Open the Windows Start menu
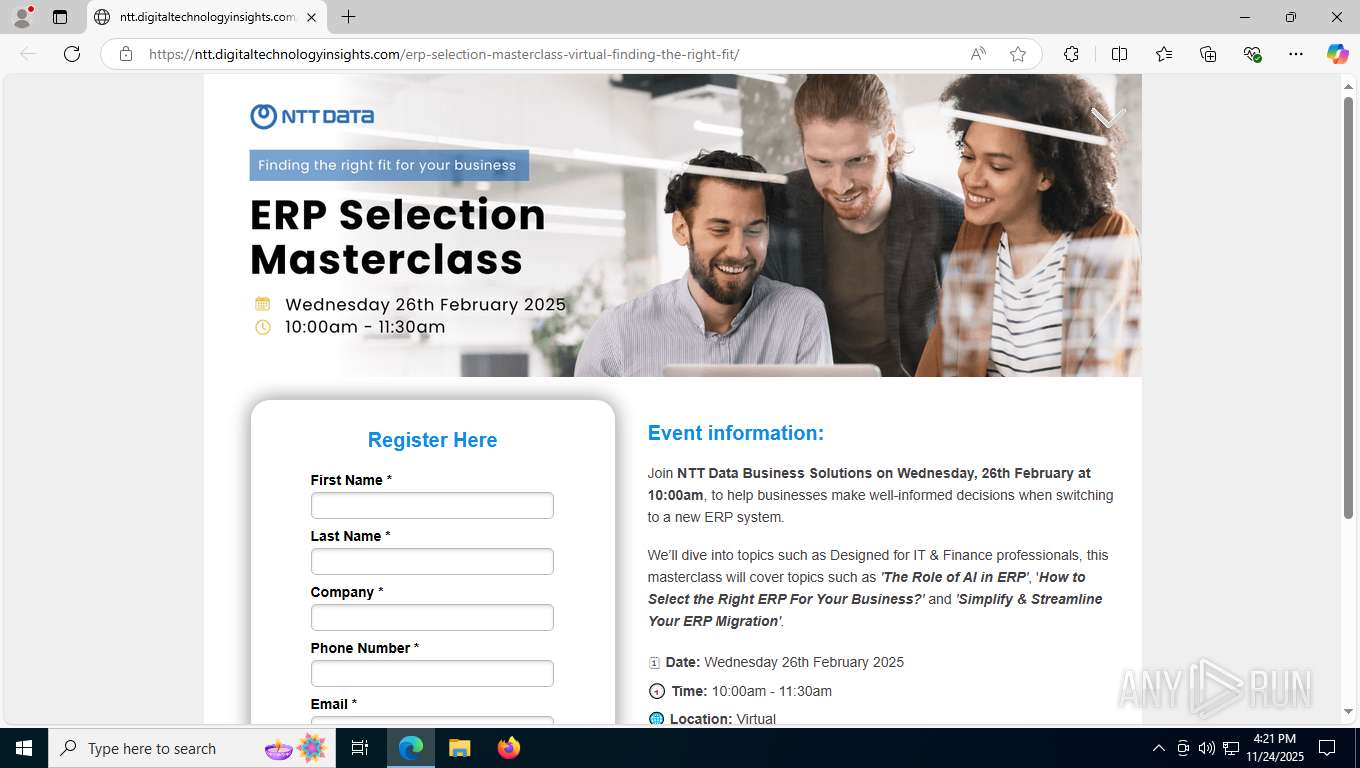Image resolution: width=1360 pixels, height=768 pixels. (23, 748)
